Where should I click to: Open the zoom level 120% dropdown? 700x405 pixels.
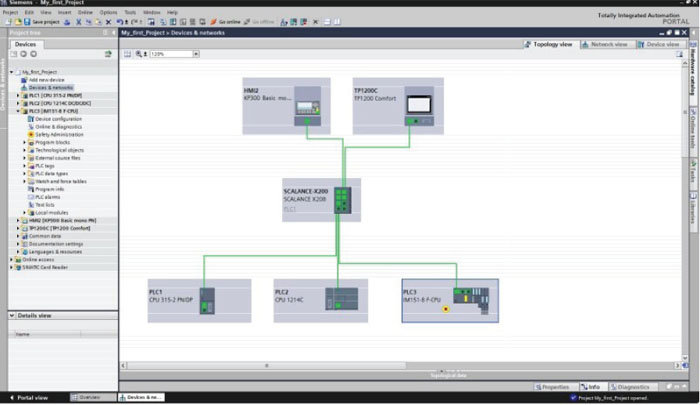[x=196, y=54]
